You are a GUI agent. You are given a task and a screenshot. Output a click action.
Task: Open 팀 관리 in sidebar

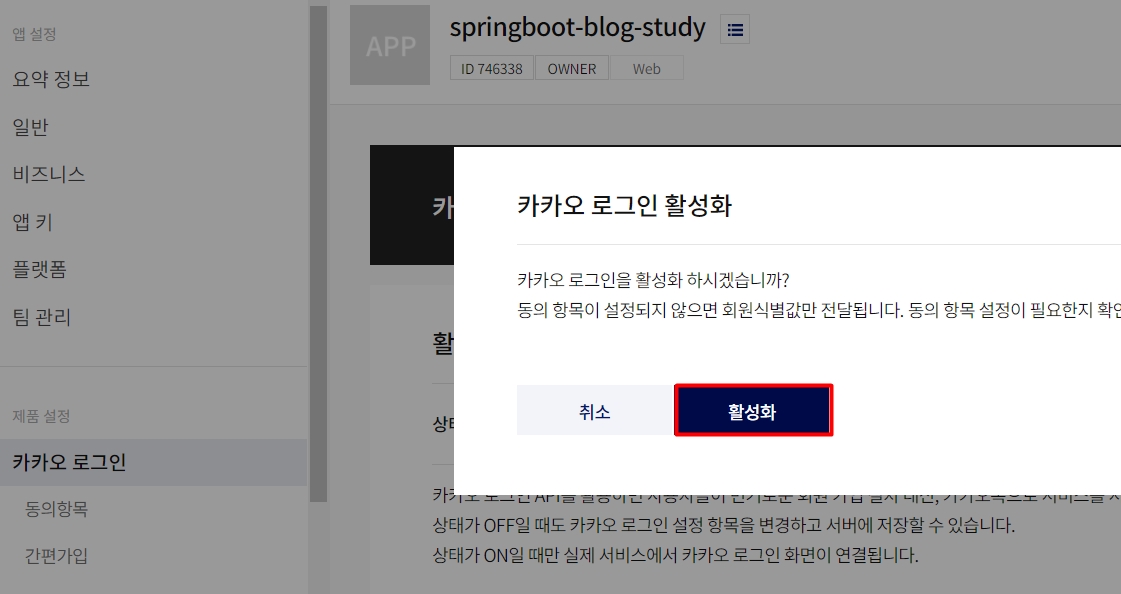pyautogui.click(x=41, y=317)
